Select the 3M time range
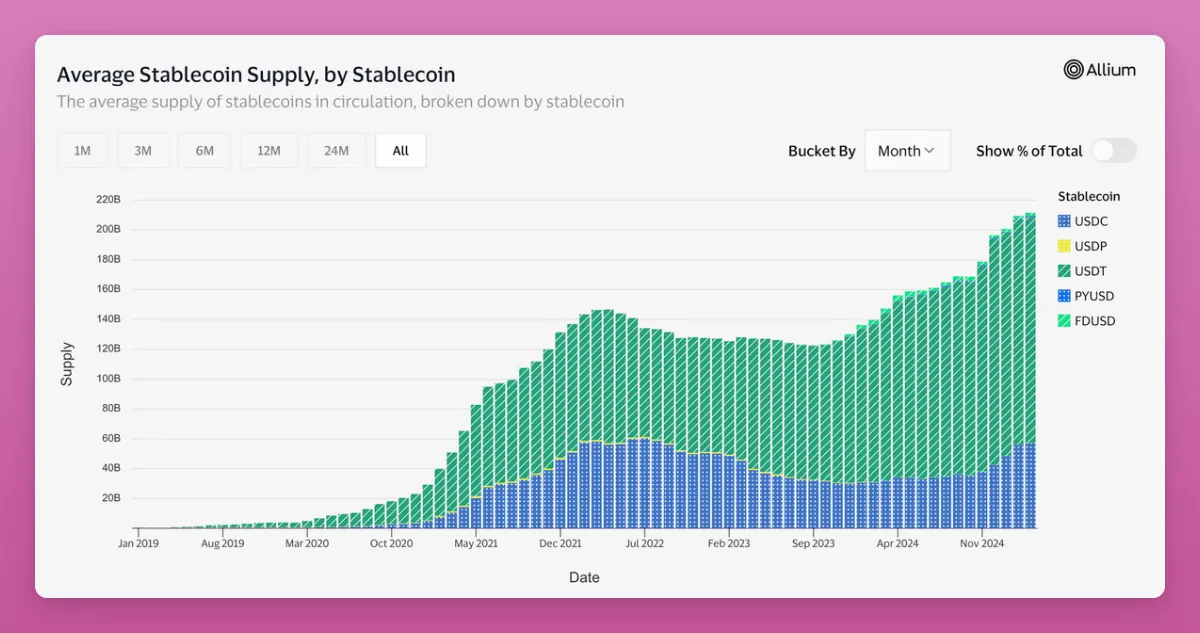 click(x=143, y=151)
